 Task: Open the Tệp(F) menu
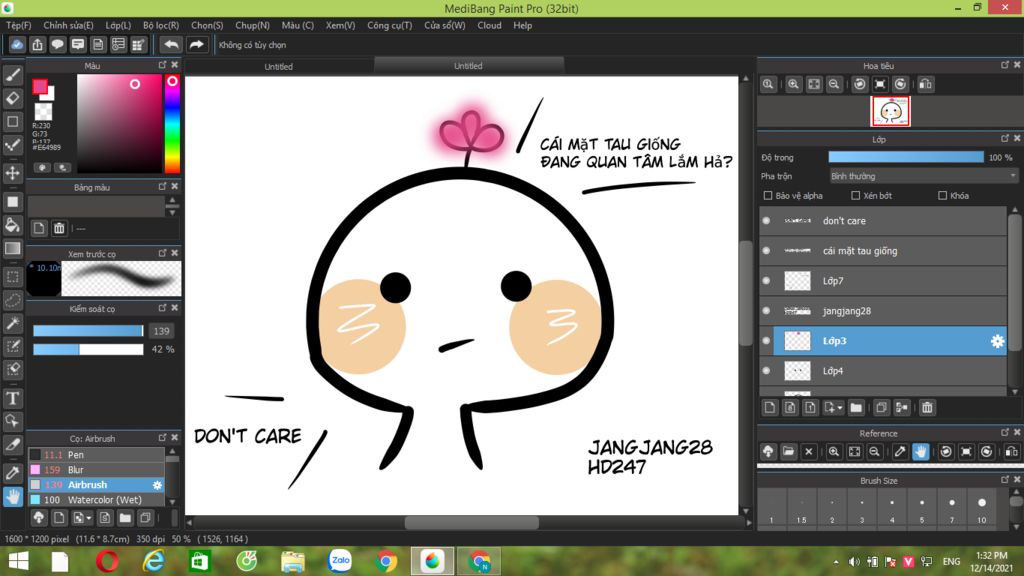click(x=18, y=25)
